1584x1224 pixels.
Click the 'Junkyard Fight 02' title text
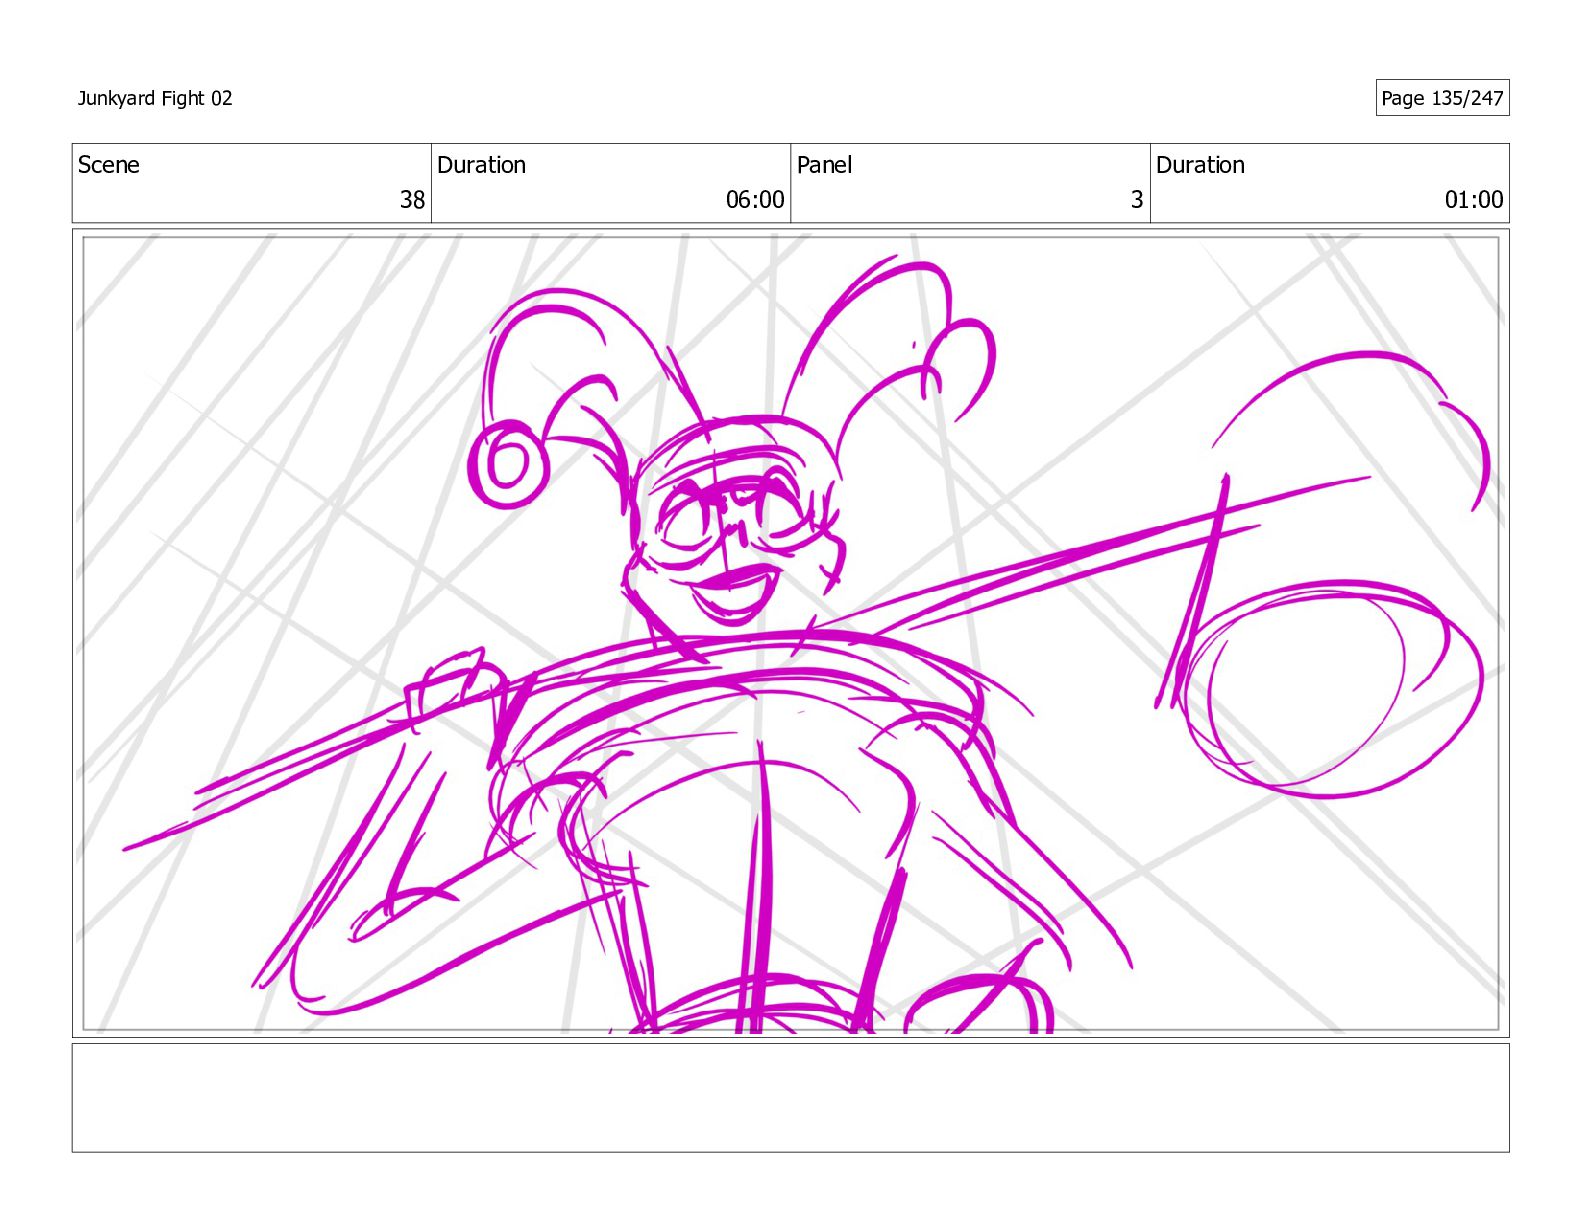tap(155, 98)
